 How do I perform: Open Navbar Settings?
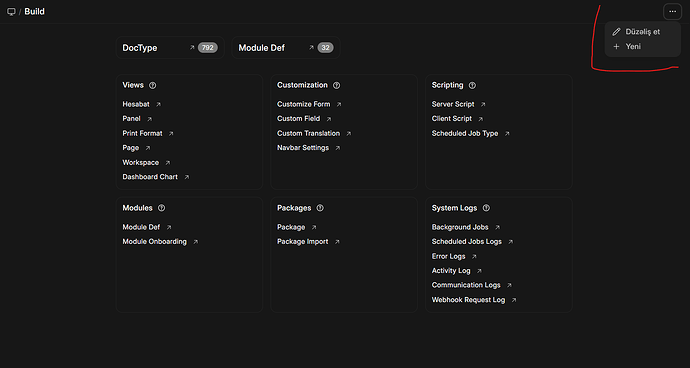[303, 148]
